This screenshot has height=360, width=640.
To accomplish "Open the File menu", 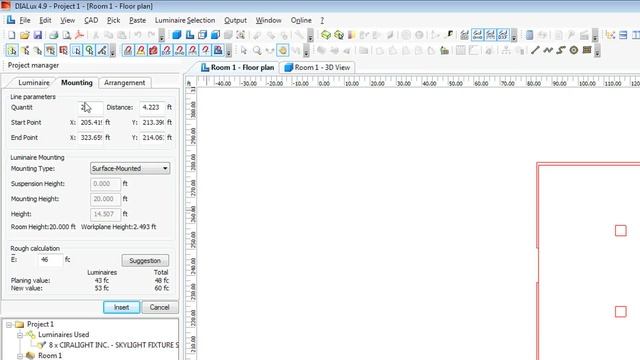I will coord(25,20).
